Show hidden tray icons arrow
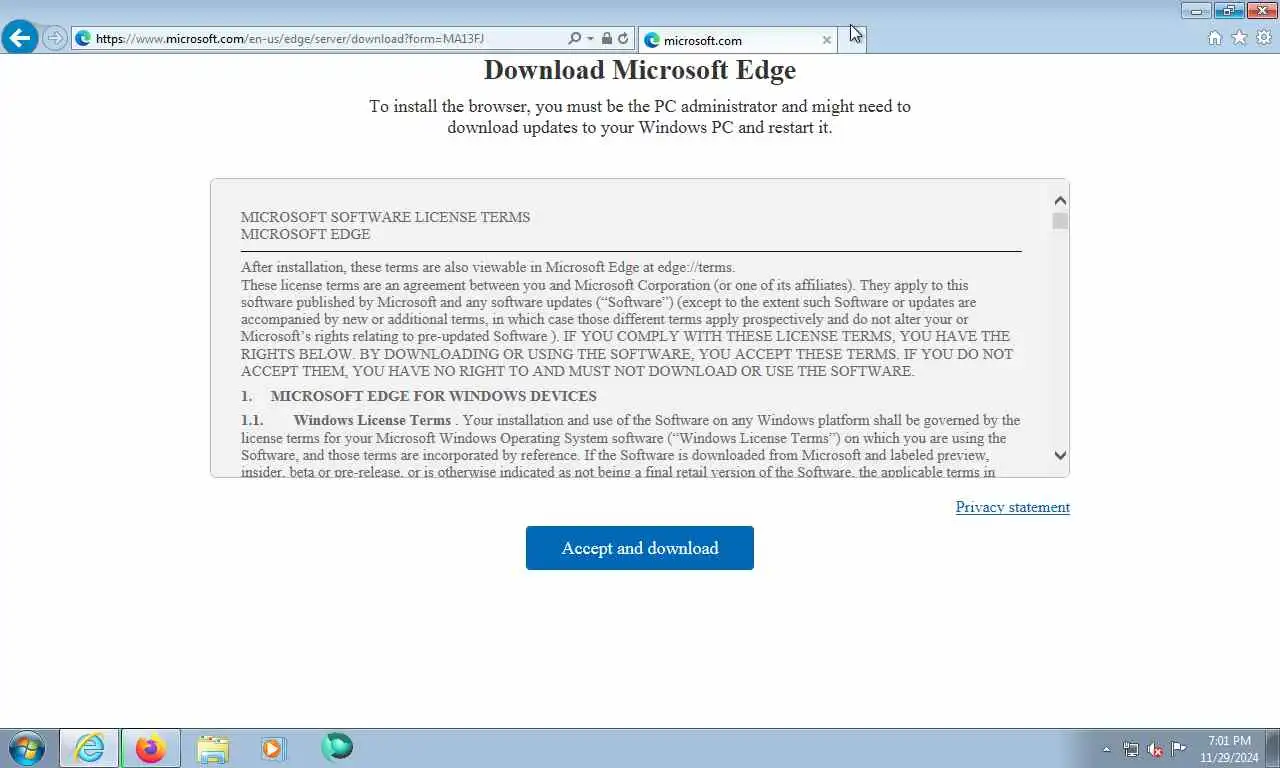This screenshot has width=1280, height=768. [1106, 749]
